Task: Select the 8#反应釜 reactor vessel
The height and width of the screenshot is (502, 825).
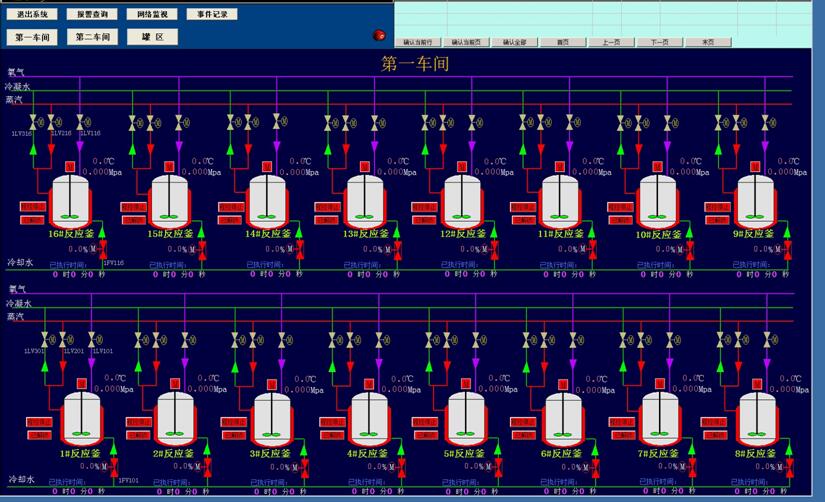Action: 758,419
